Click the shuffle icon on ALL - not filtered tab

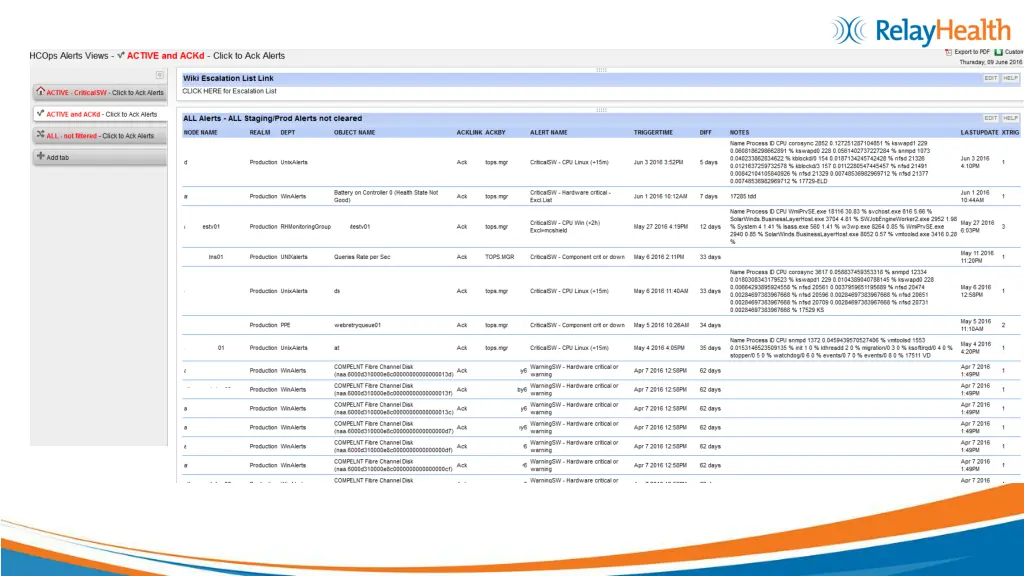(40, 135)
